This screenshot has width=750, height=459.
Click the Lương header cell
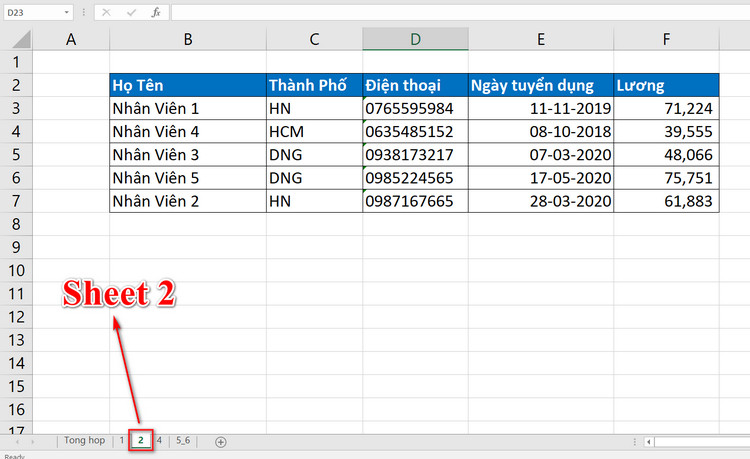point(666,85)
